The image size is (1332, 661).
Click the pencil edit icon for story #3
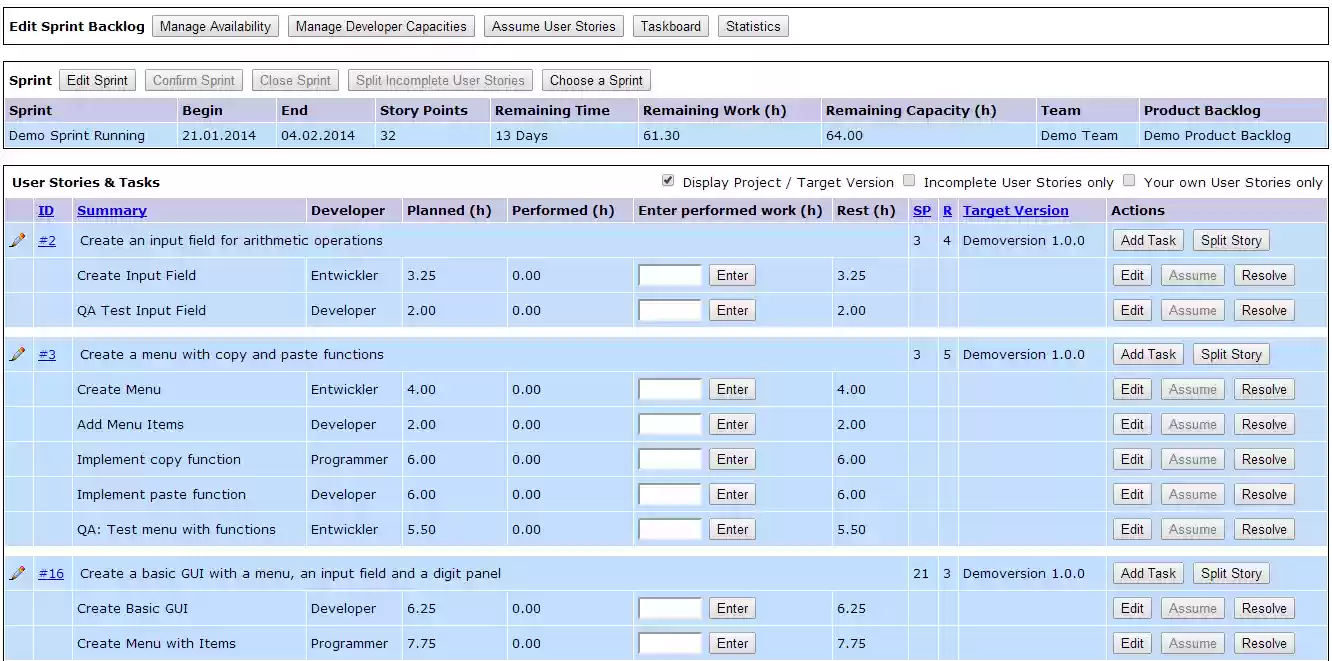pos(15,354)
